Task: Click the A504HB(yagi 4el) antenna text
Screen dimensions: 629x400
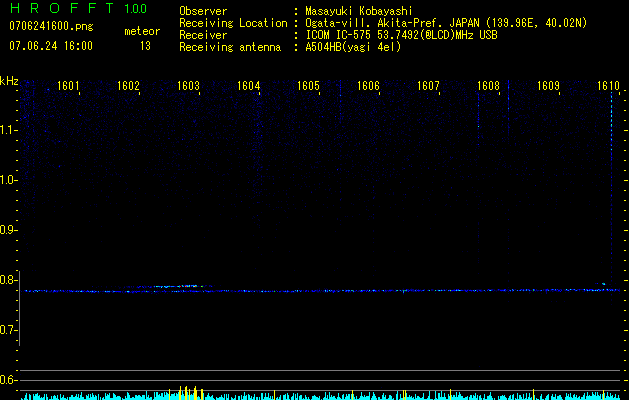Action: (x=353, y=47)
